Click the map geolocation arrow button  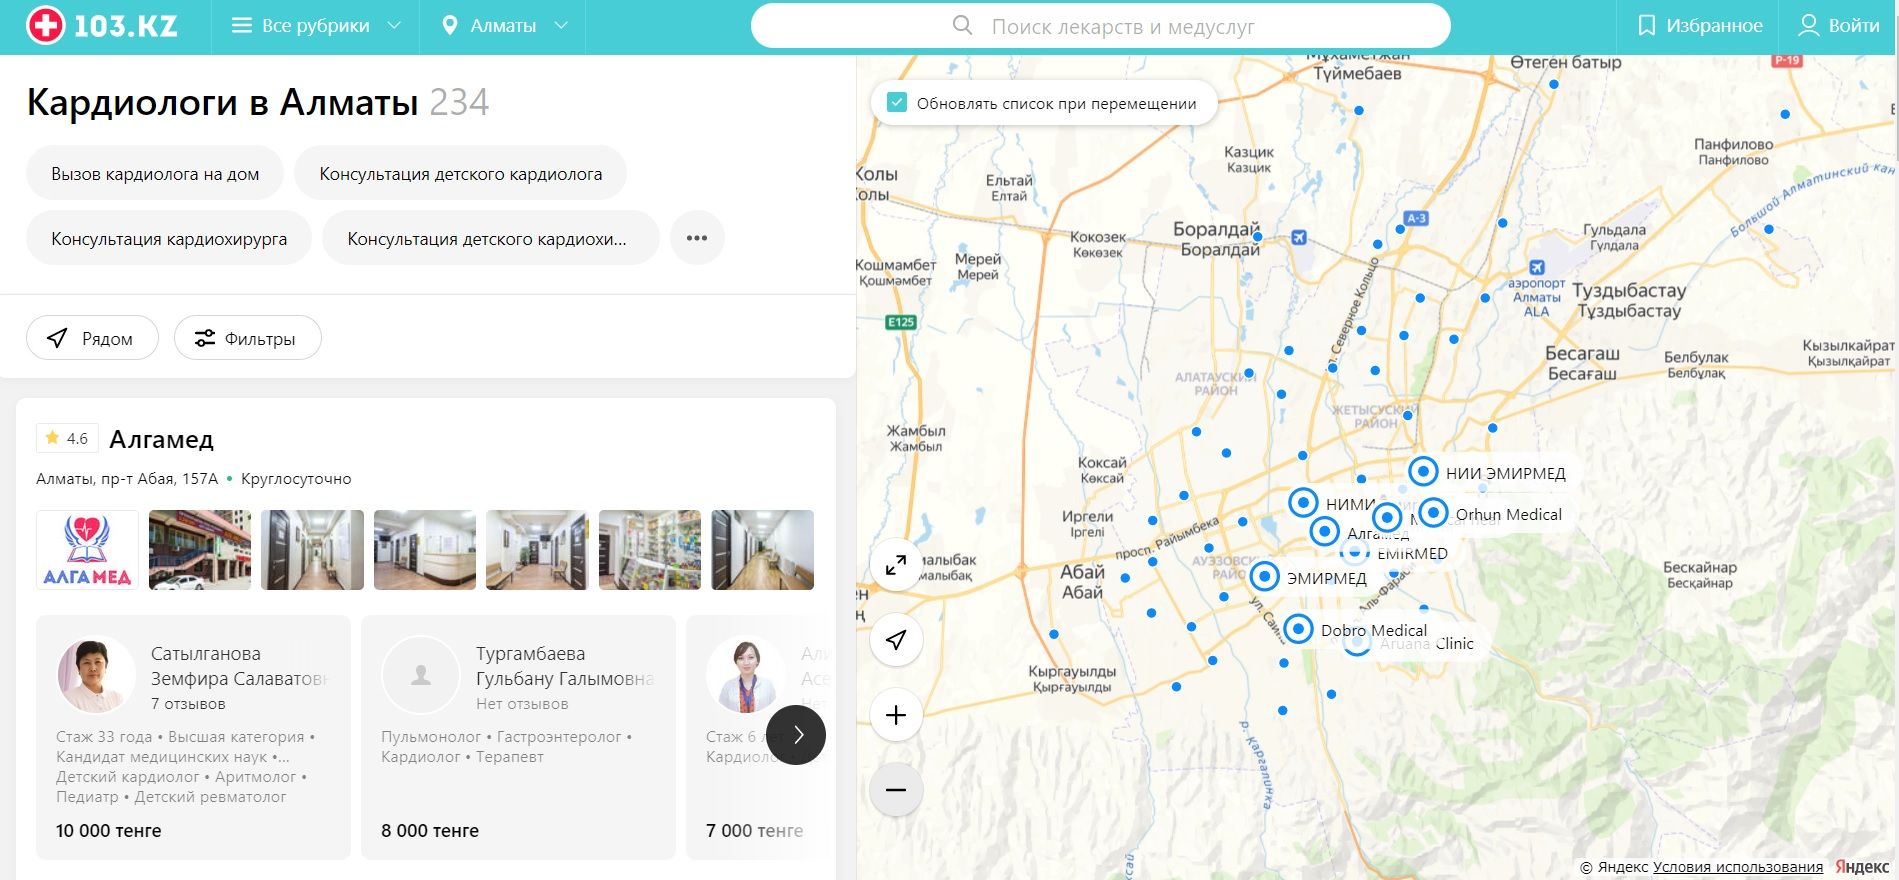(896, 640)
